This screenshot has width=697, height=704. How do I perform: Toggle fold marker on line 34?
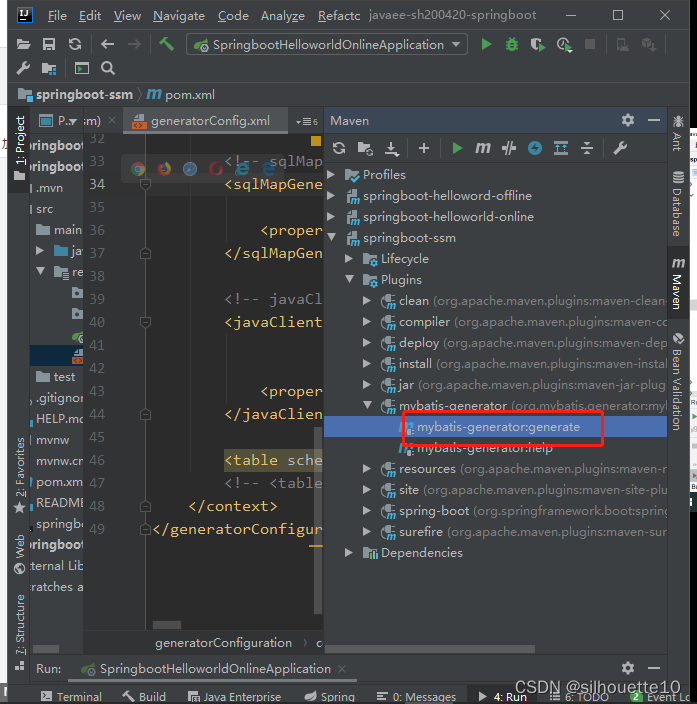click(x=145, y=184)
